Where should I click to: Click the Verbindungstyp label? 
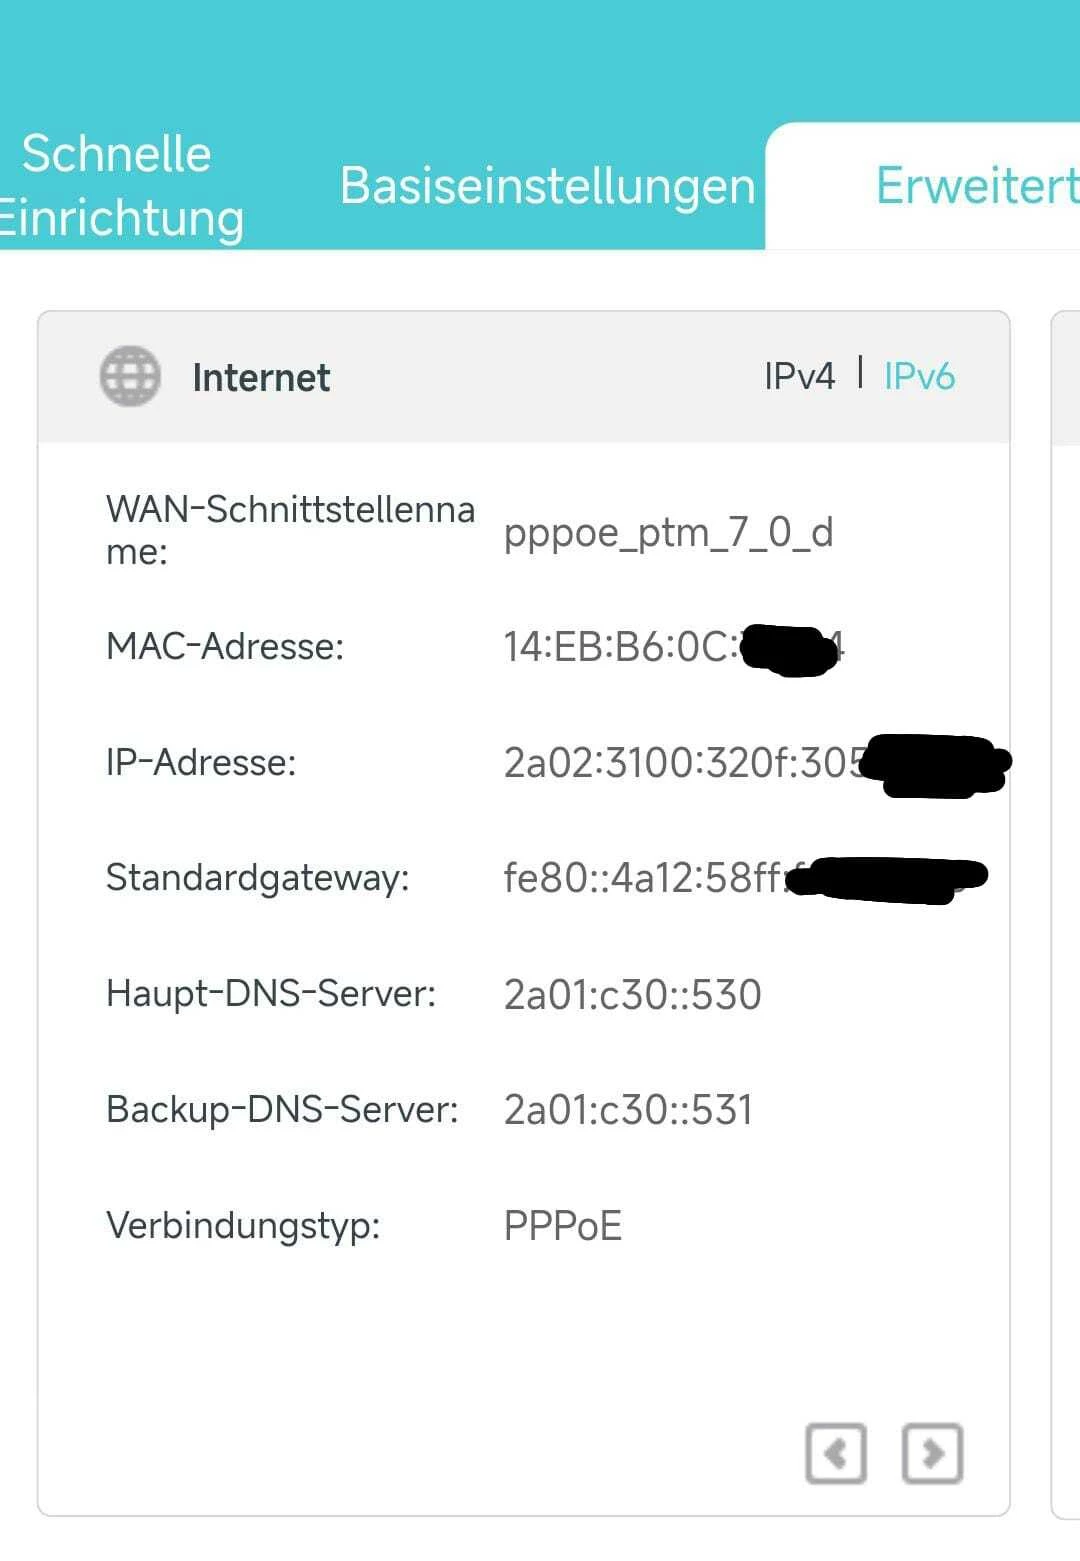pyautogui.click(x=243, y=1225)
